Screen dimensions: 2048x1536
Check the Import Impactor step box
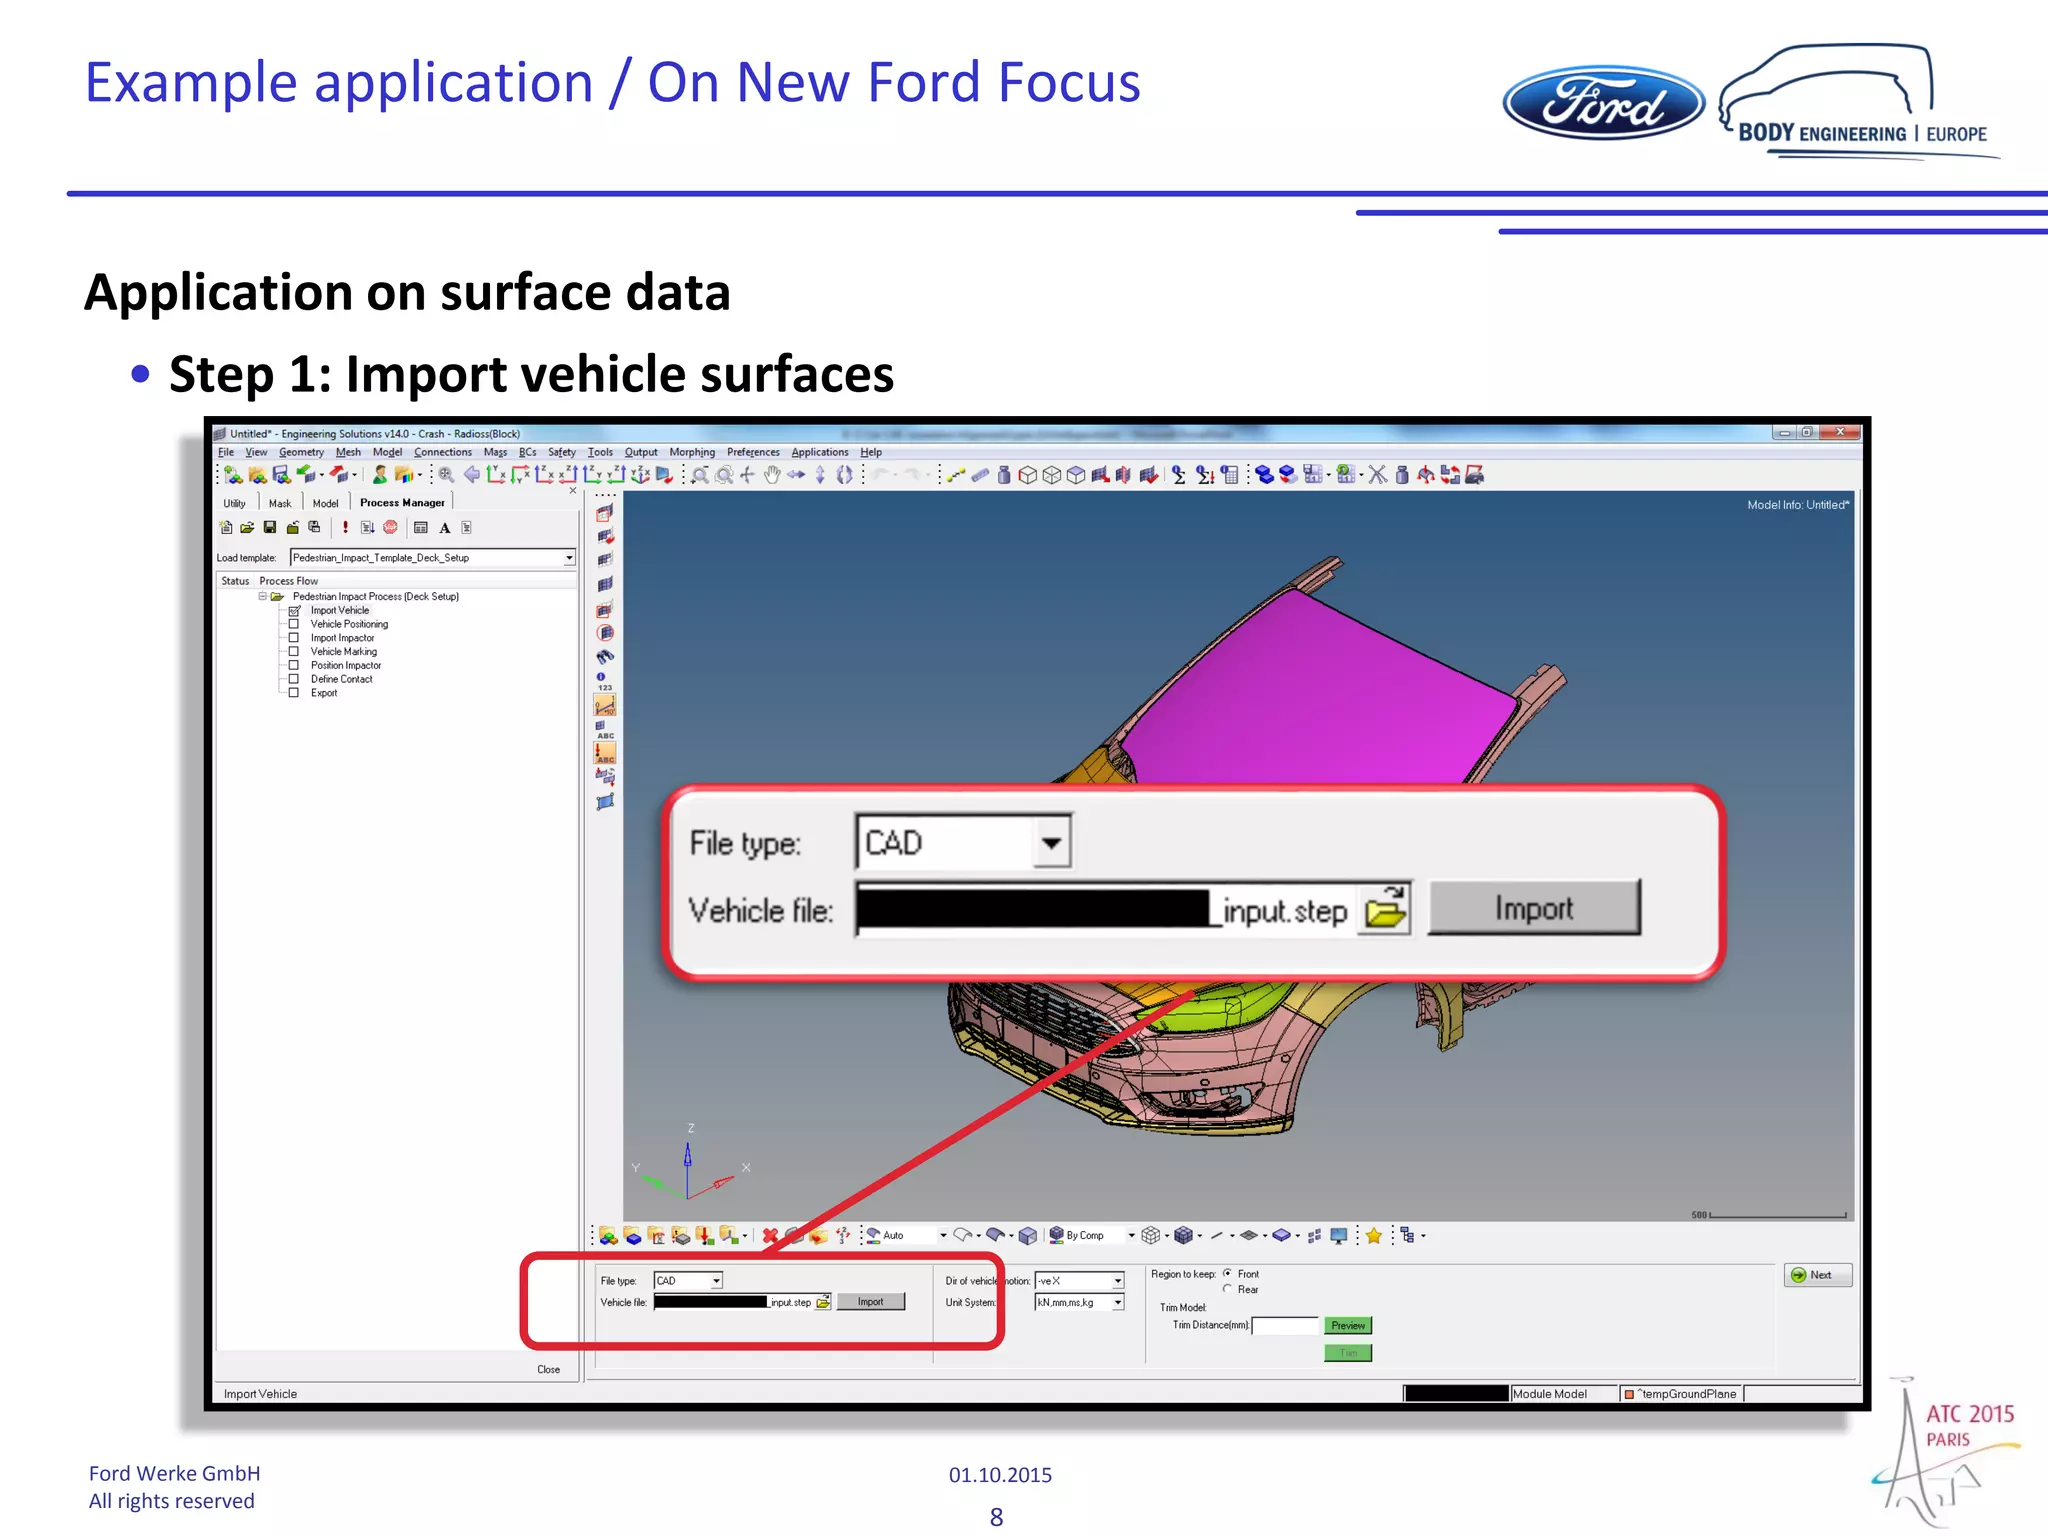294,638
